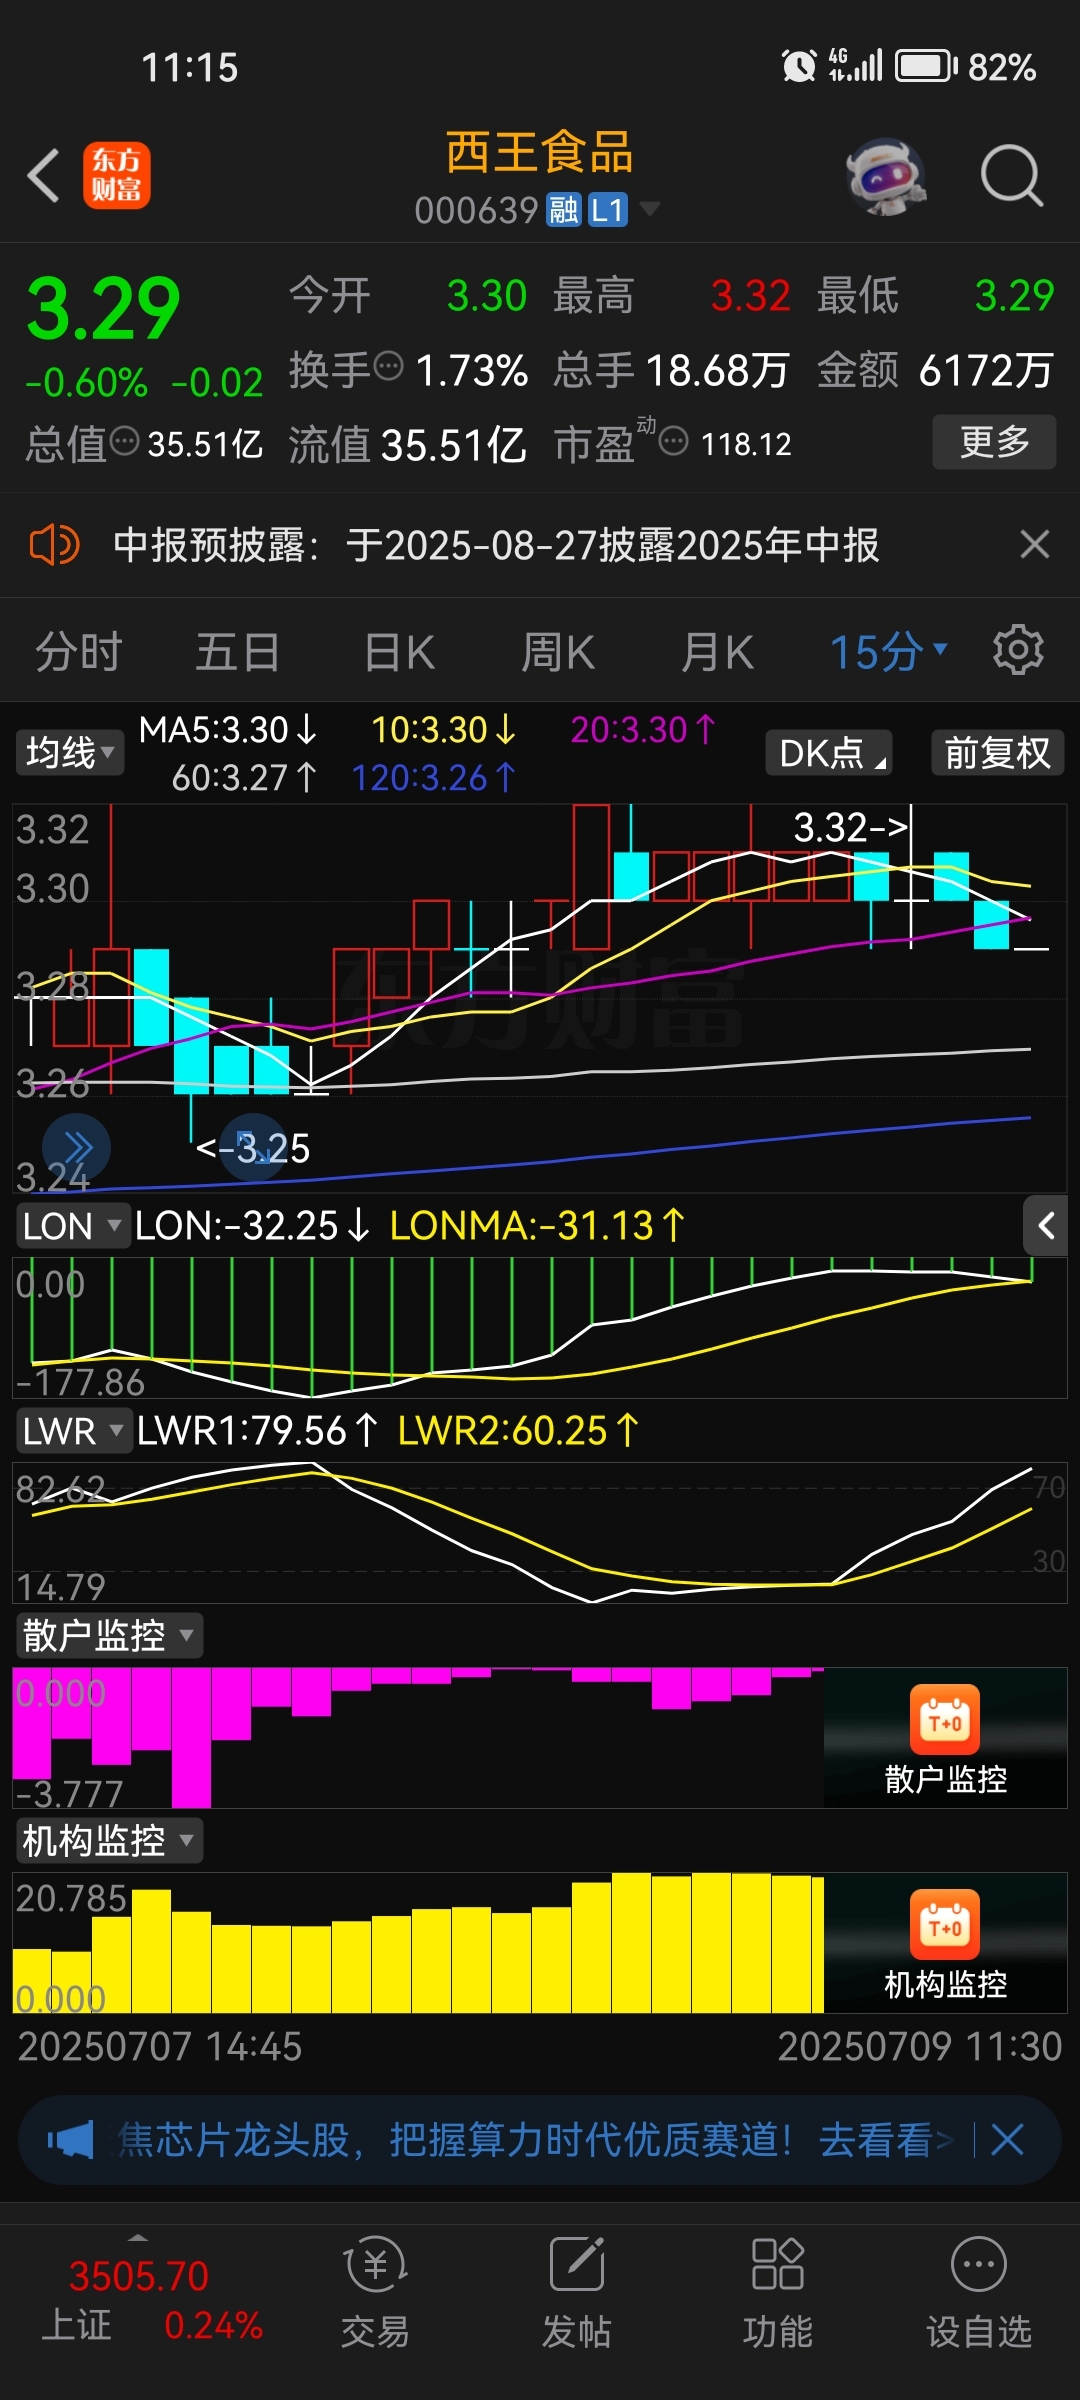Tap the LONMA:-31.13 value
Screen dimensions: 1080x2400
(x=537, y=1225)
